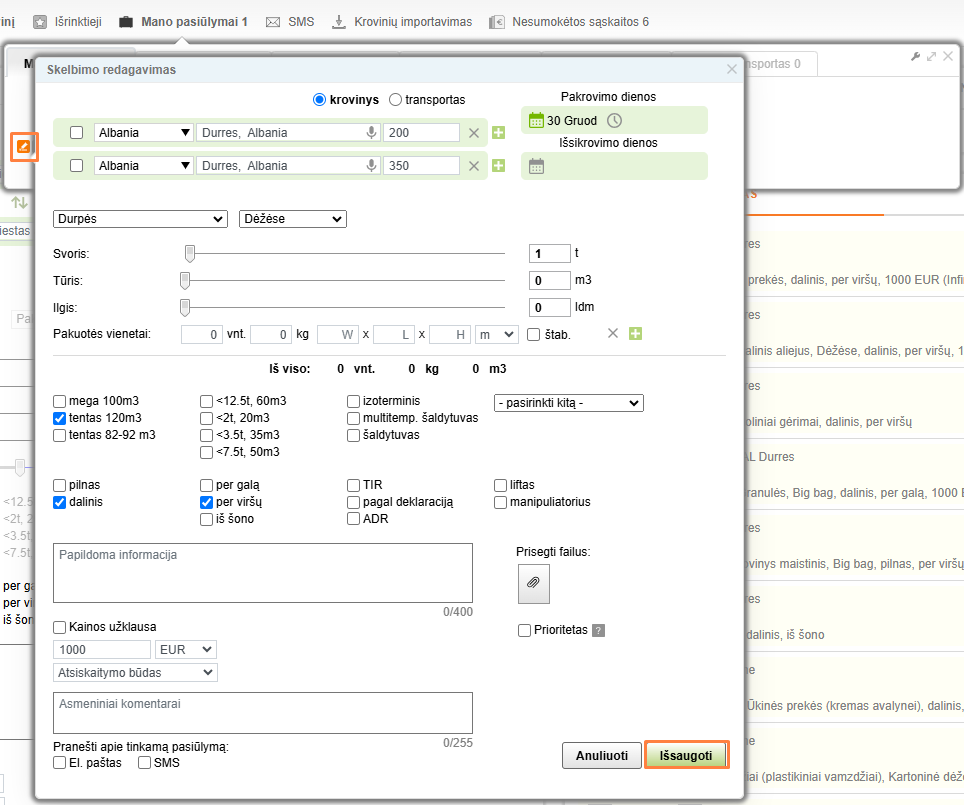This screenshot has width=964, height=805.
Task: Click the paperclip attach files icon
Action: click(x=533, y=583)
